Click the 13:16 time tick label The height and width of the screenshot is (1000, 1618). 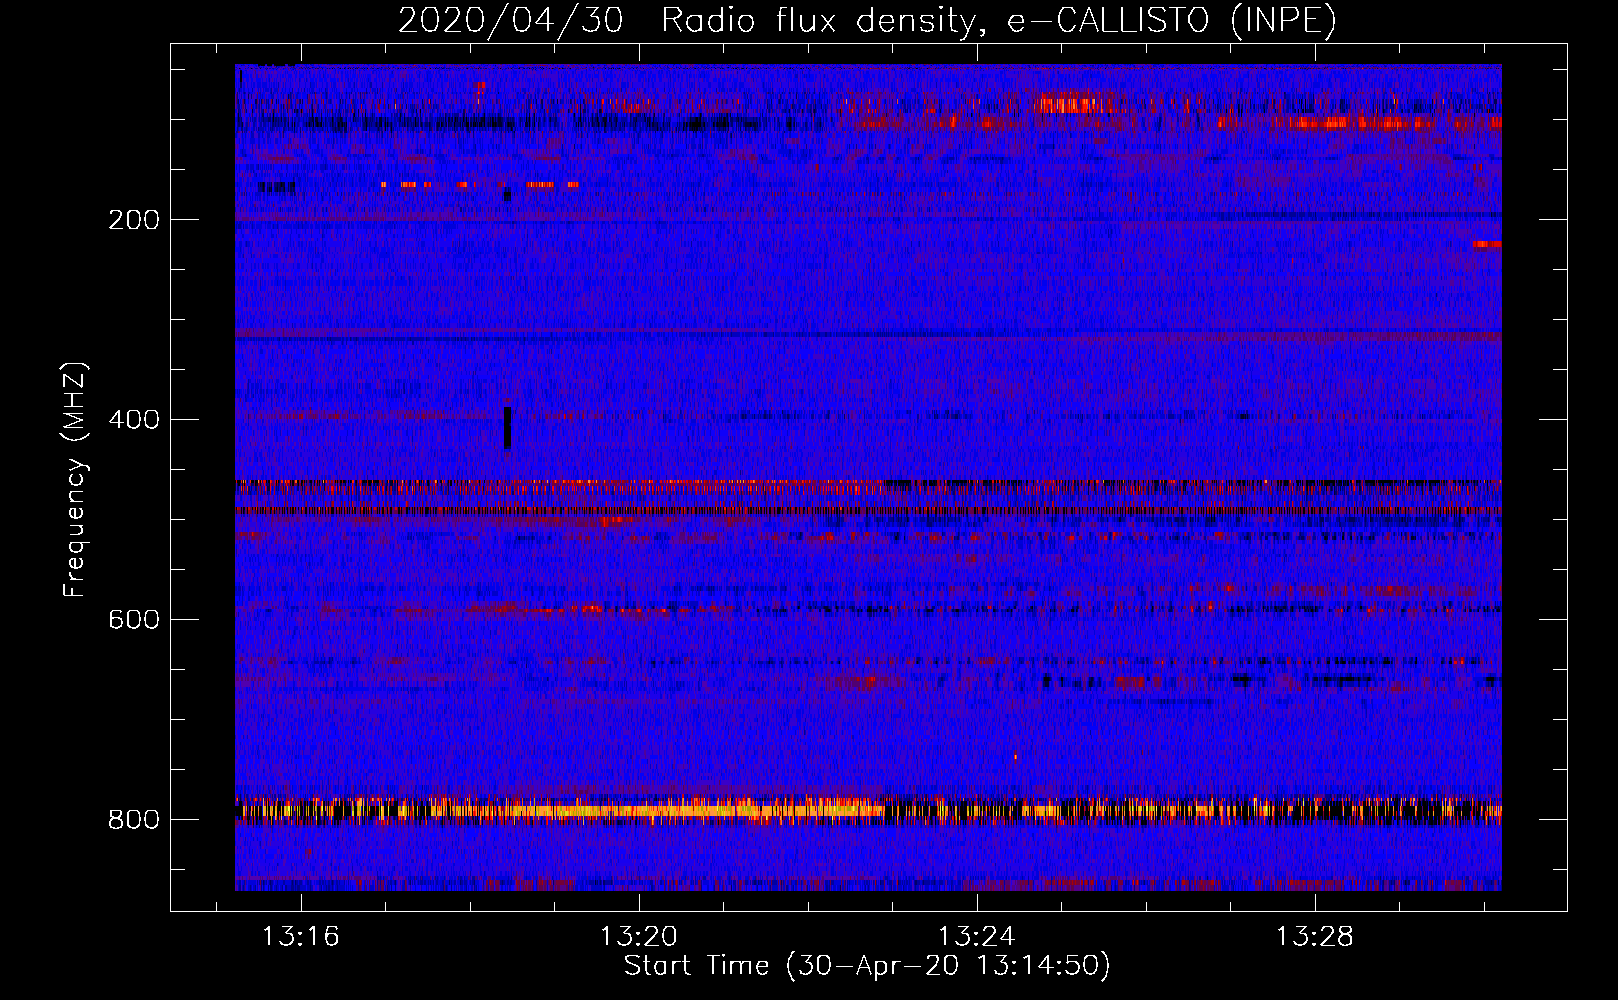[x=301, y=937]
